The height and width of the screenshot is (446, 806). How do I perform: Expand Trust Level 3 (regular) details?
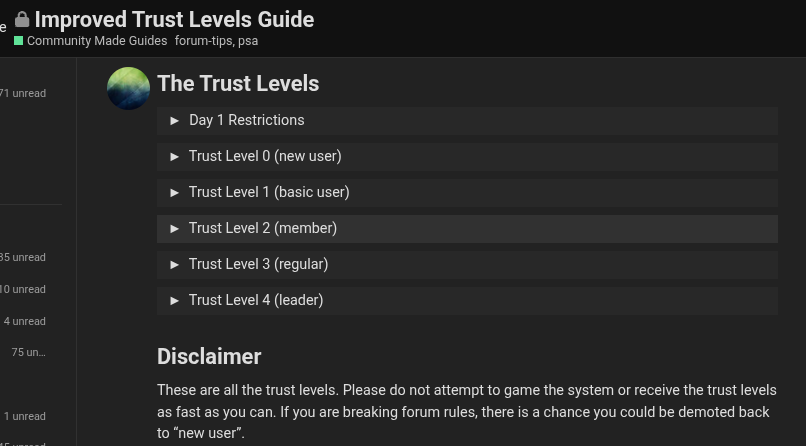pos(258,264)
